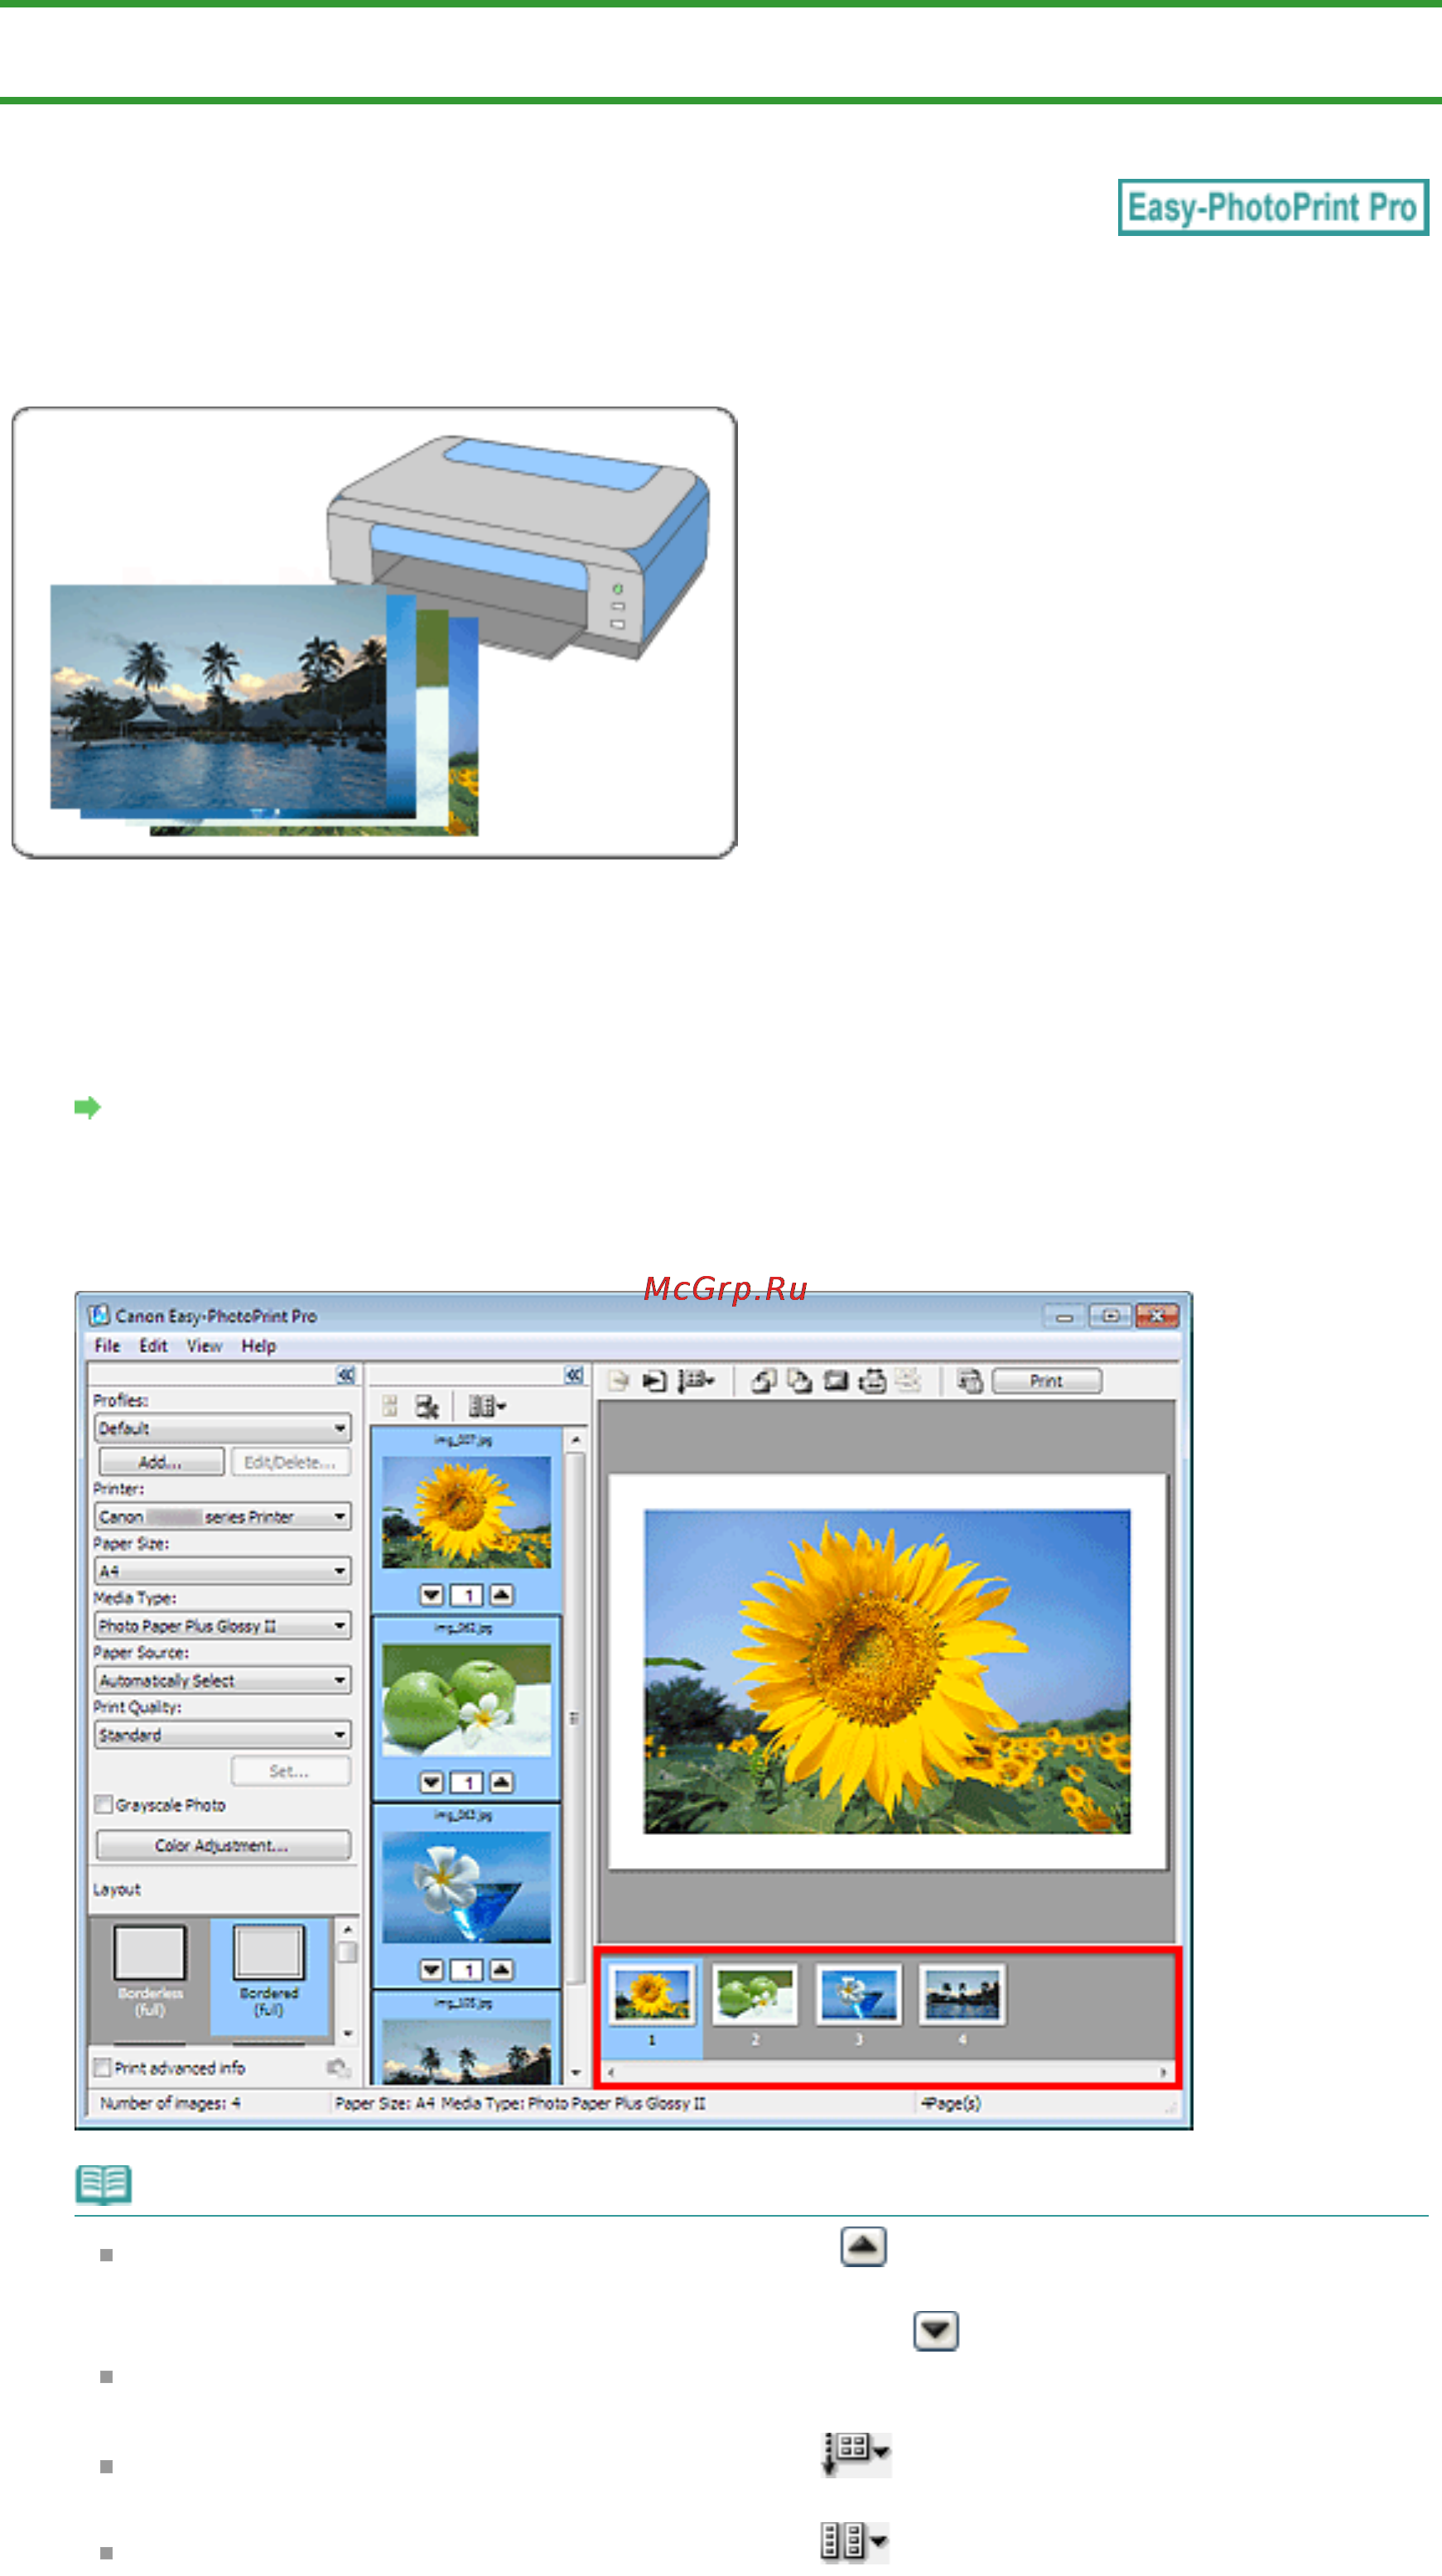Open the Edit menu

pyautogui.click(x=153, y=1346)
